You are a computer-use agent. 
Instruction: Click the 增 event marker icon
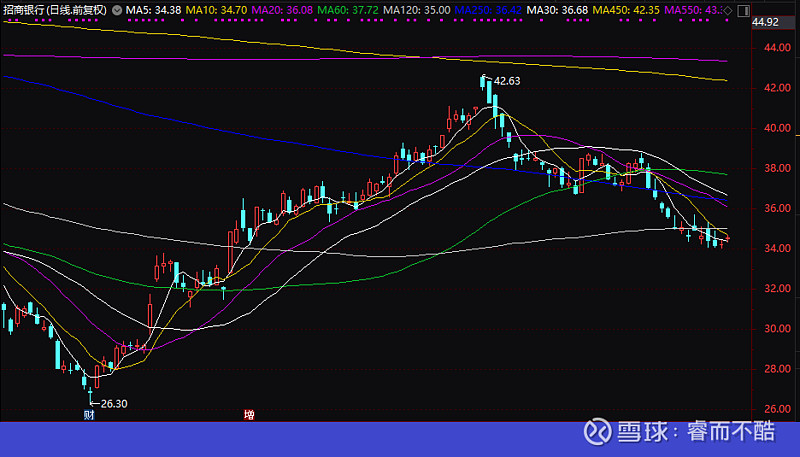point(249,415)
